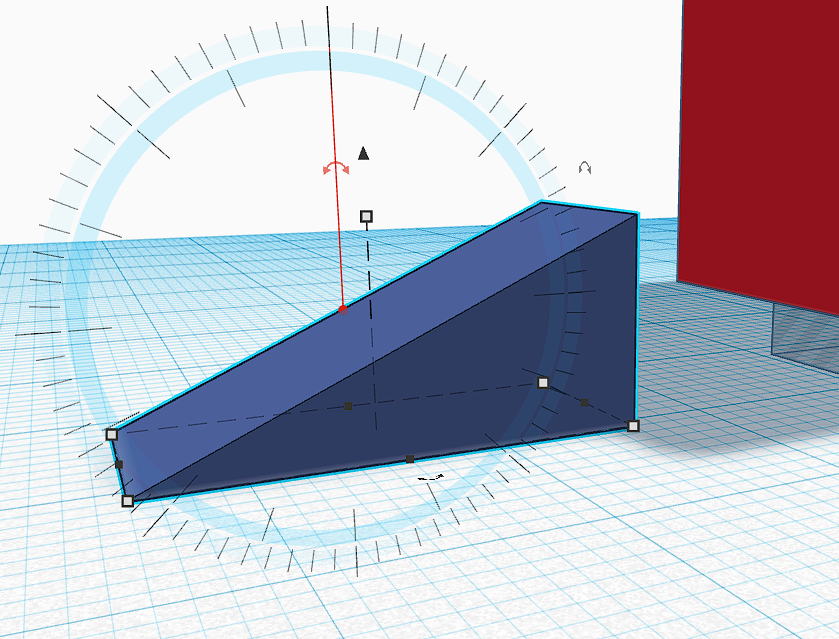Click the black midpoint handle on the wedge's short left edge

tap(119, 465)
